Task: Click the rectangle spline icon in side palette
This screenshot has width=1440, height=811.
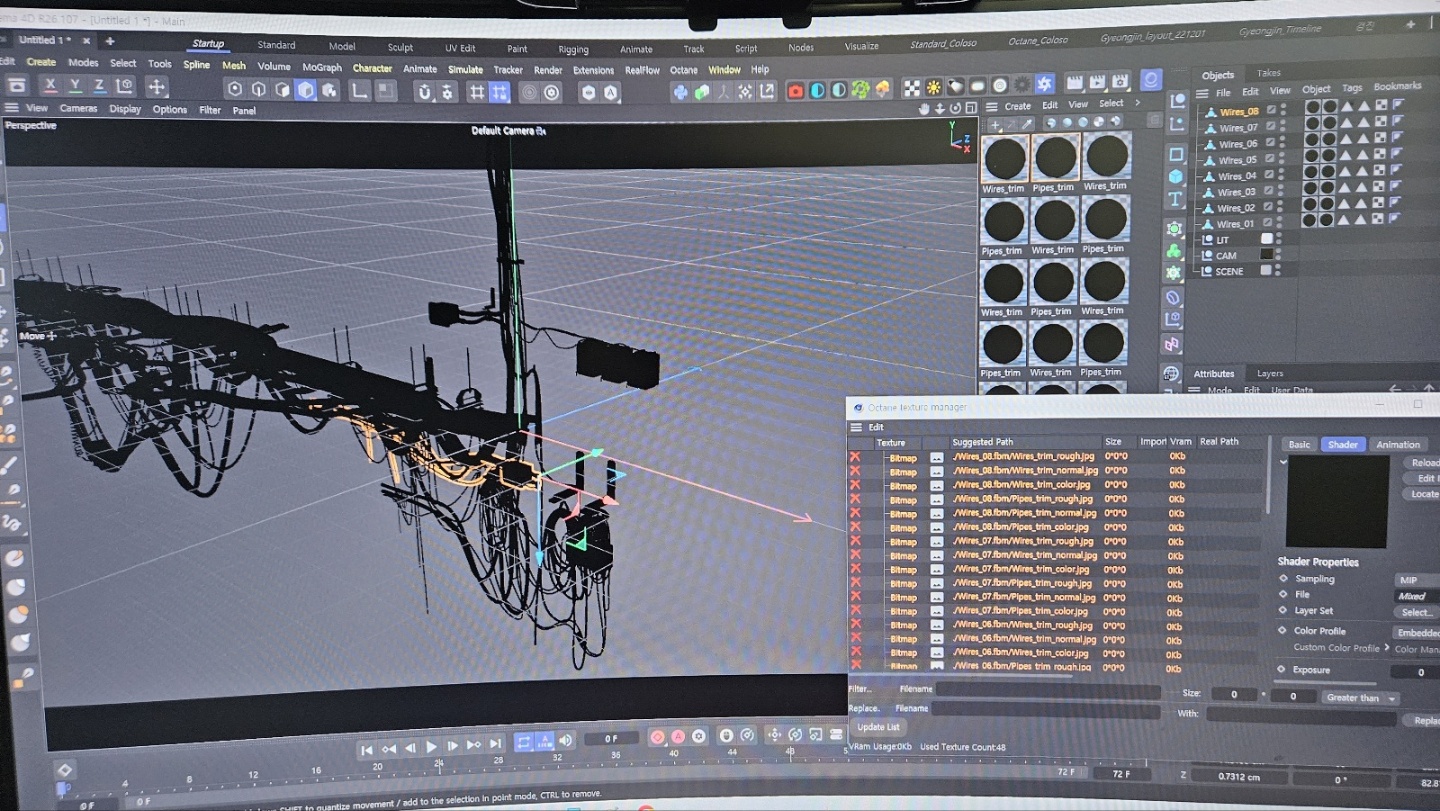Action: [x=1176, y=154]
